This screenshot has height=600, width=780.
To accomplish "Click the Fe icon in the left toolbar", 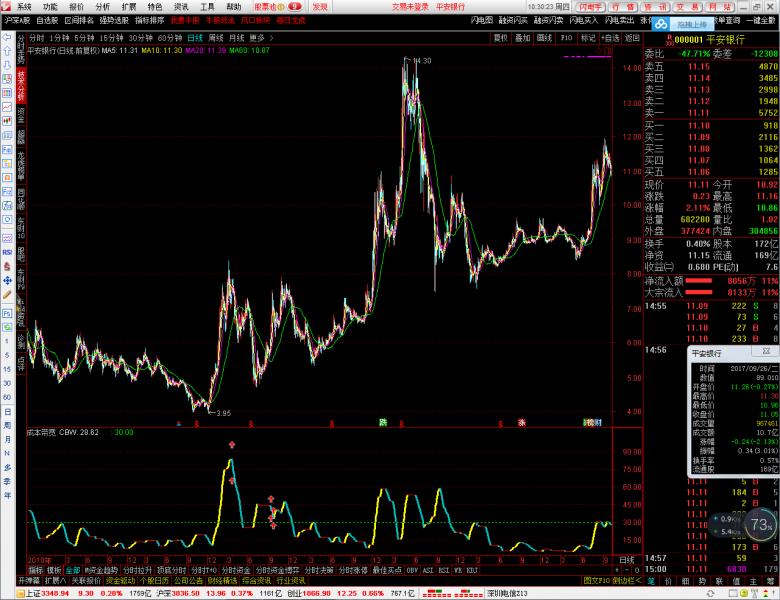I will [x=7, y=149].
